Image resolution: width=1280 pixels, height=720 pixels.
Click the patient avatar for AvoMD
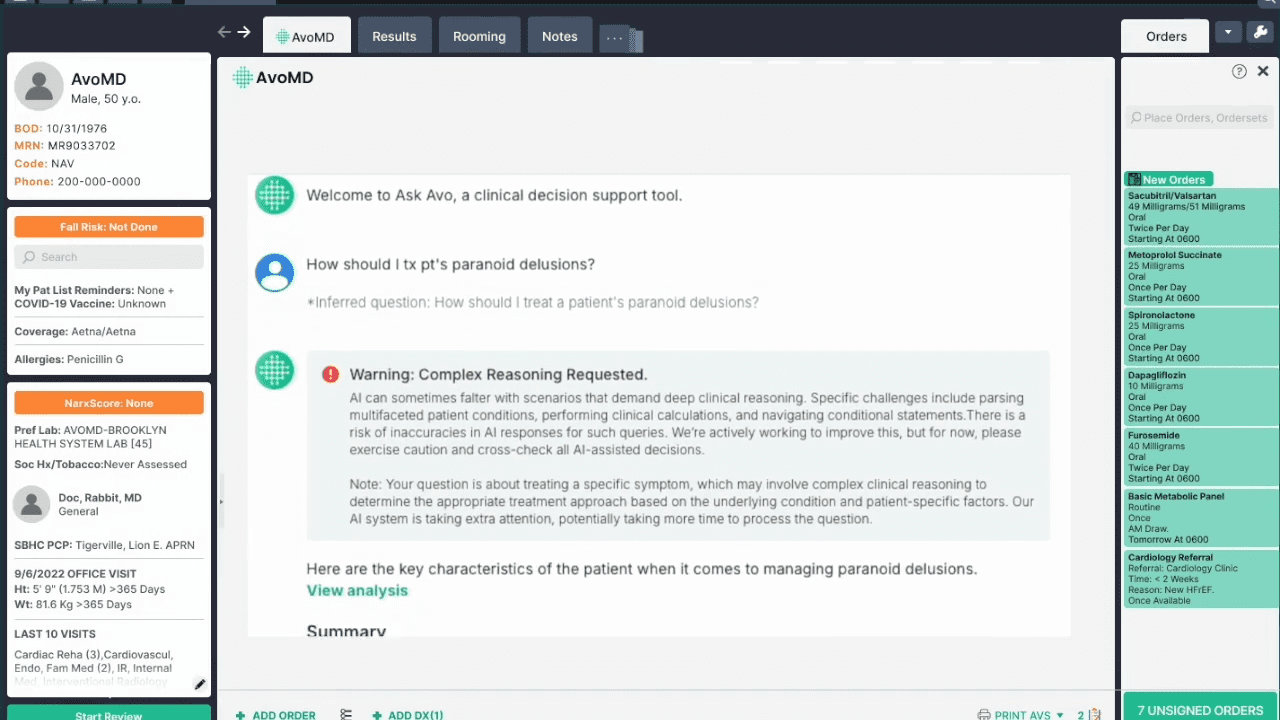point(39,87)
